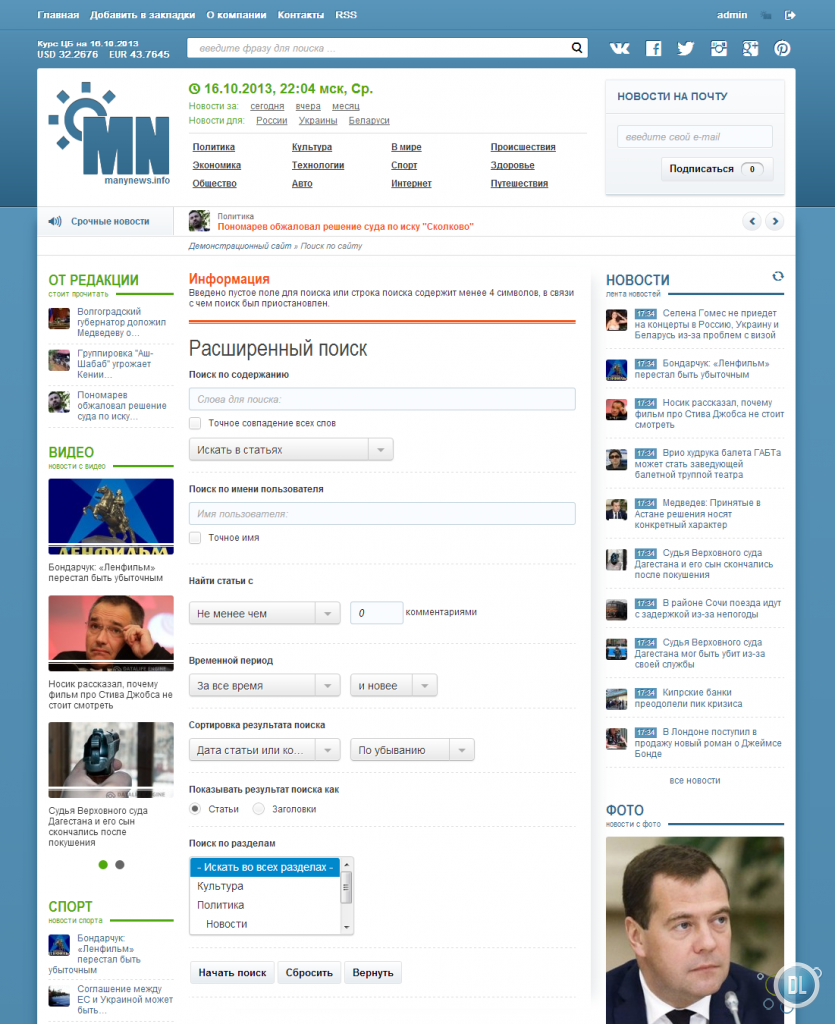
Task: Open the Политика category in the site menu
Action: [x=213, y=147]
